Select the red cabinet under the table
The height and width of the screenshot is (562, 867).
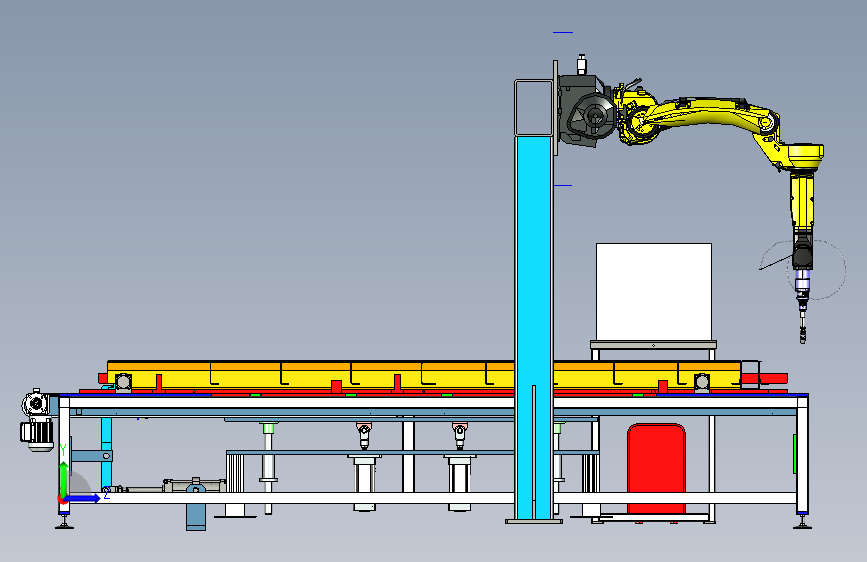656,468
